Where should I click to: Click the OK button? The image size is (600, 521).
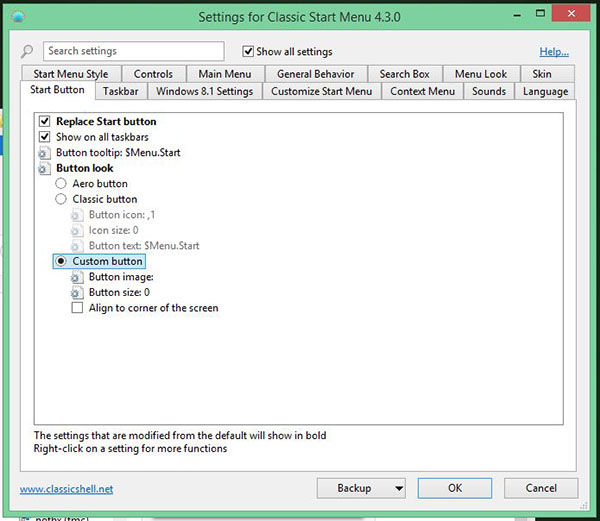455,488
